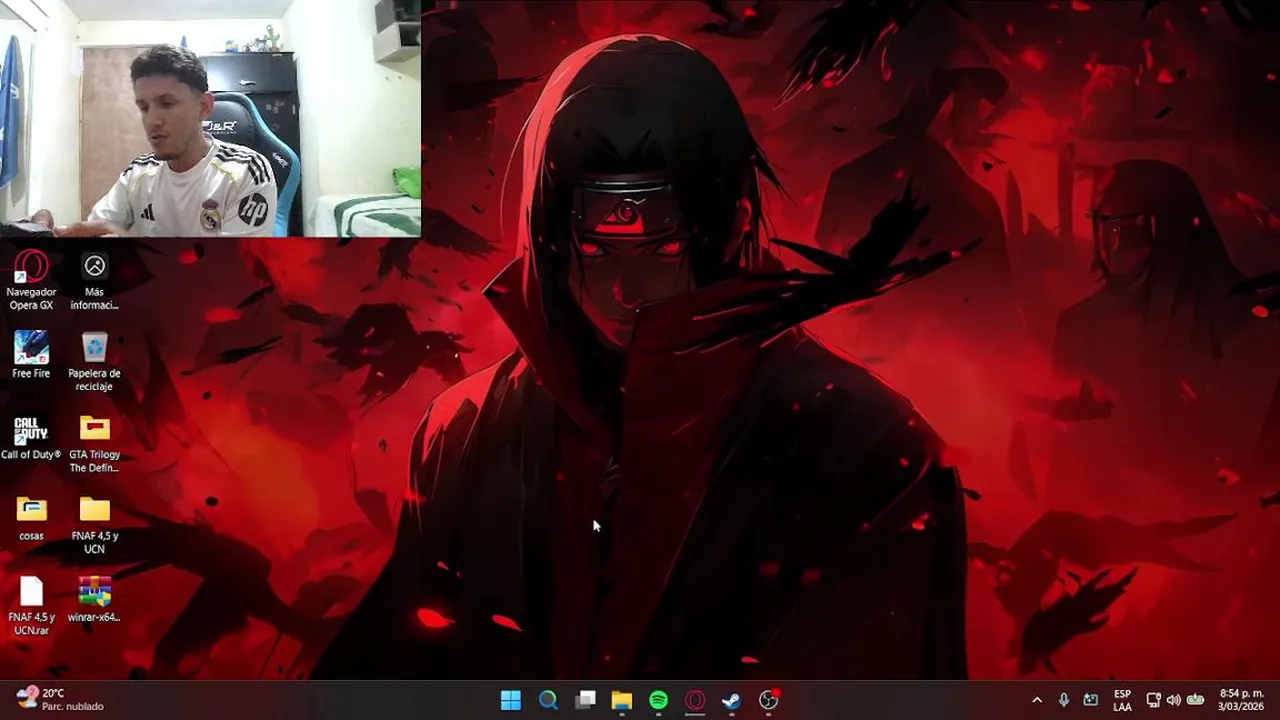The height and width of the screenshot is (720, 1280).
Task: Click the network icon in system tray
Action: pyautogui.click(x=1153, y=700)
